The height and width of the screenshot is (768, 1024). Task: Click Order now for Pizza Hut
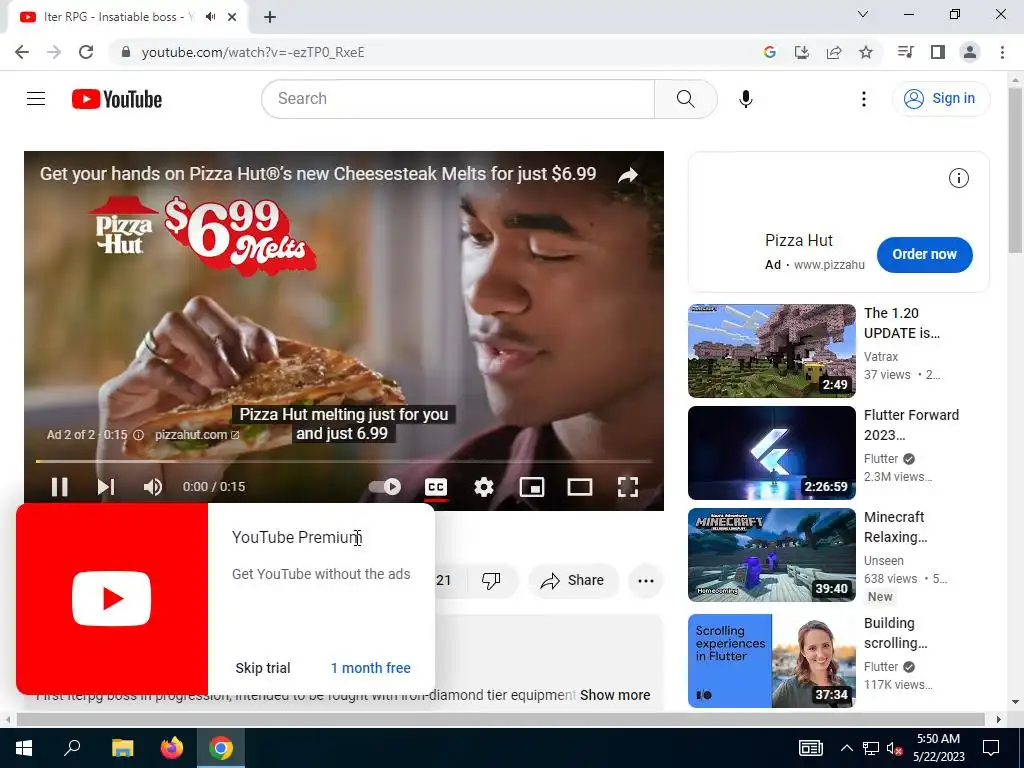[924, 254]
